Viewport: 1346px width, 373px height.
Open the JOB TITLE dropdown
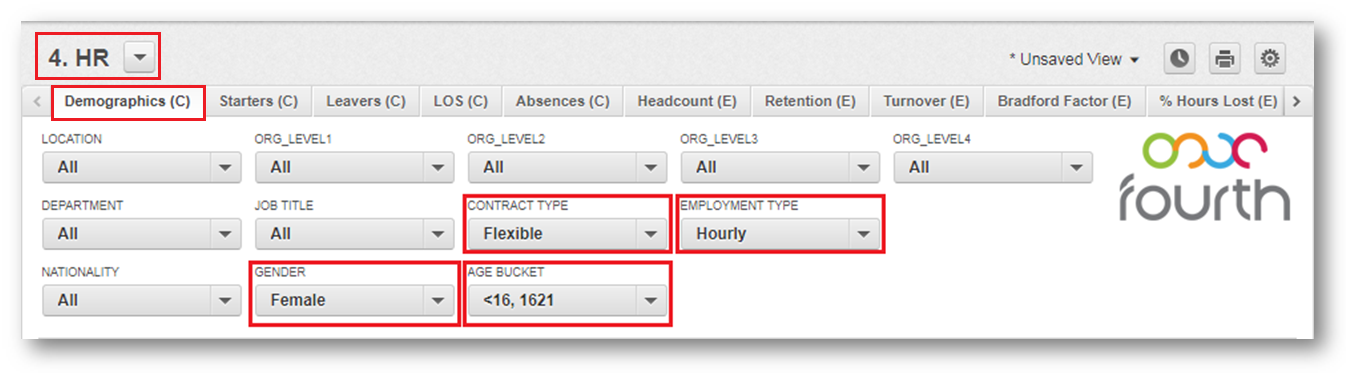(x=354, y=233)
